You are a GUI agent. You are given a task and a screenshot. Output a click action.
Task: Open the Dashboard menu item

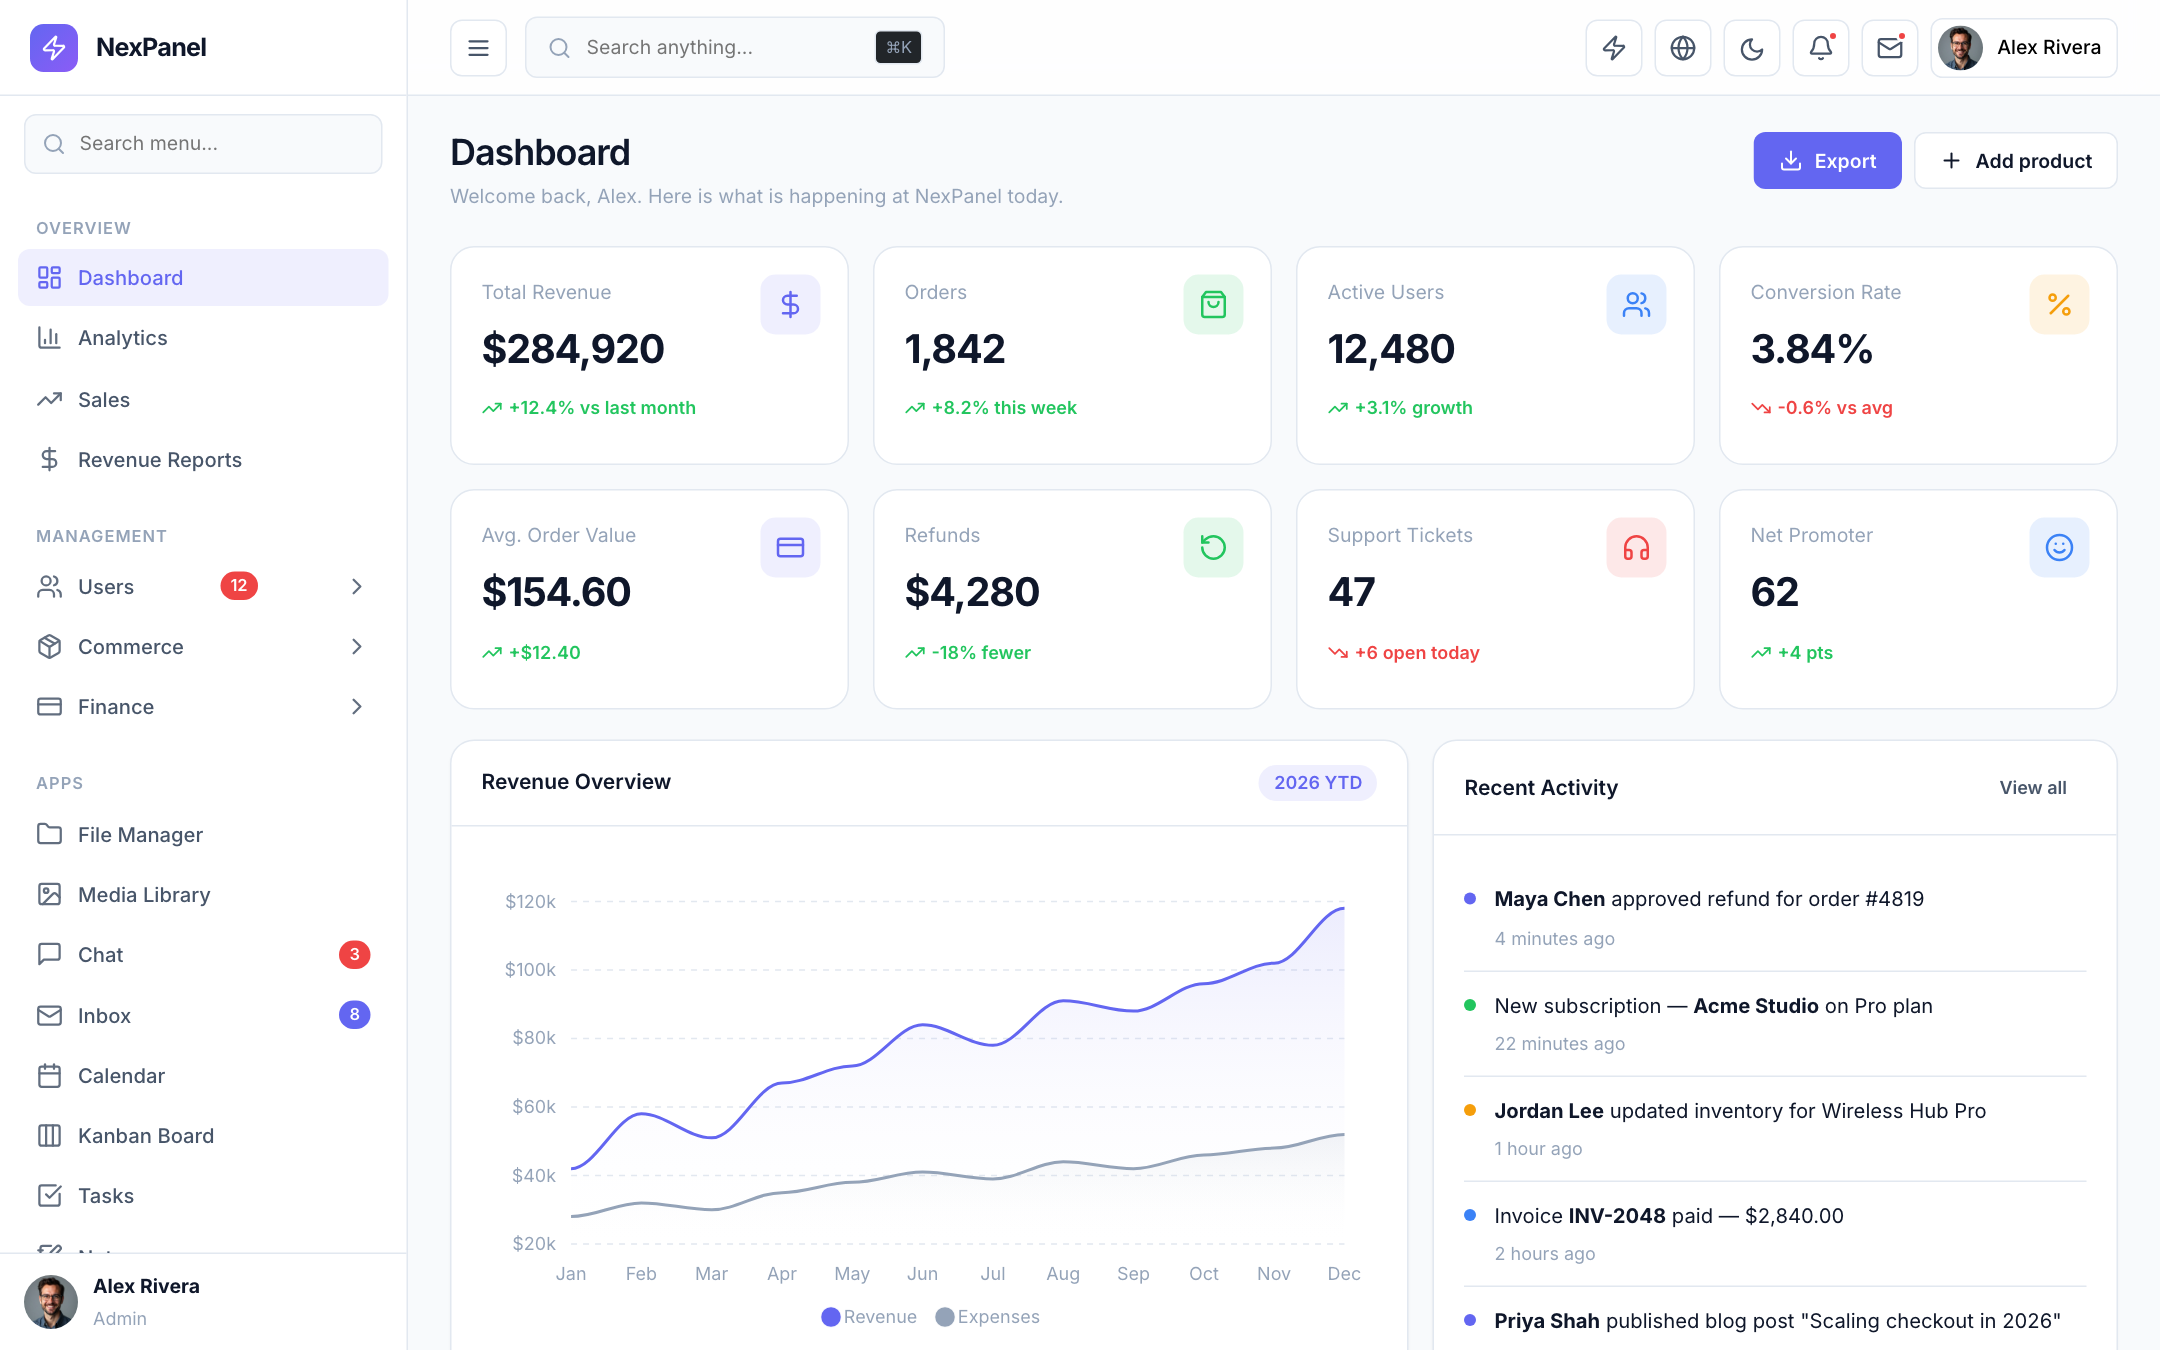(x=203, y=277)
